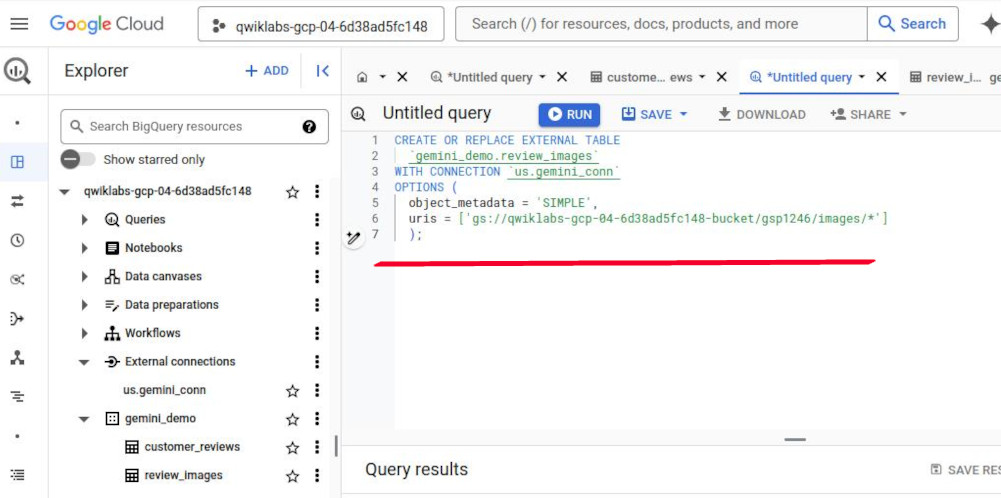The image size is (1001, 498).
Task: Expand the Data preparations node
Action: pyautogui.click(x=84, y=305)
